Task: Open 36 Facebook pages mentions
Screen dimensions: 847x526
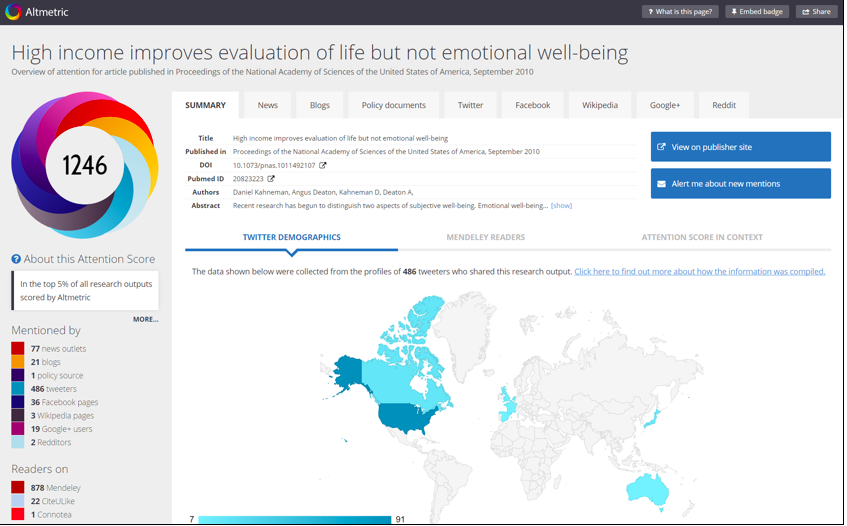Action: click(x=64, y=402)
